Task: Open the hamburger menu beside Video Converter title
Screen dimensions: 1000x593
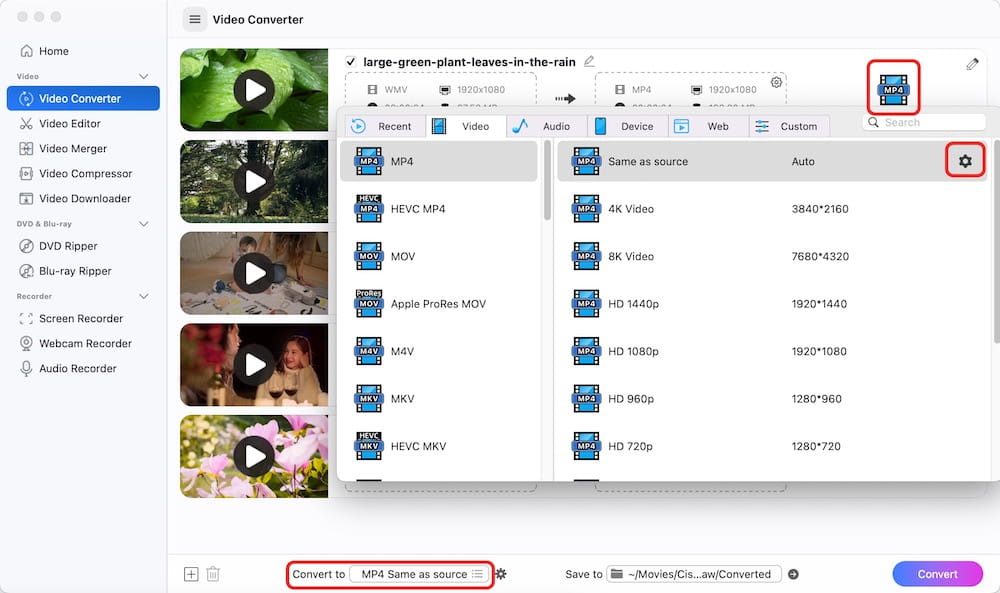Action: (x=195, y=20)
